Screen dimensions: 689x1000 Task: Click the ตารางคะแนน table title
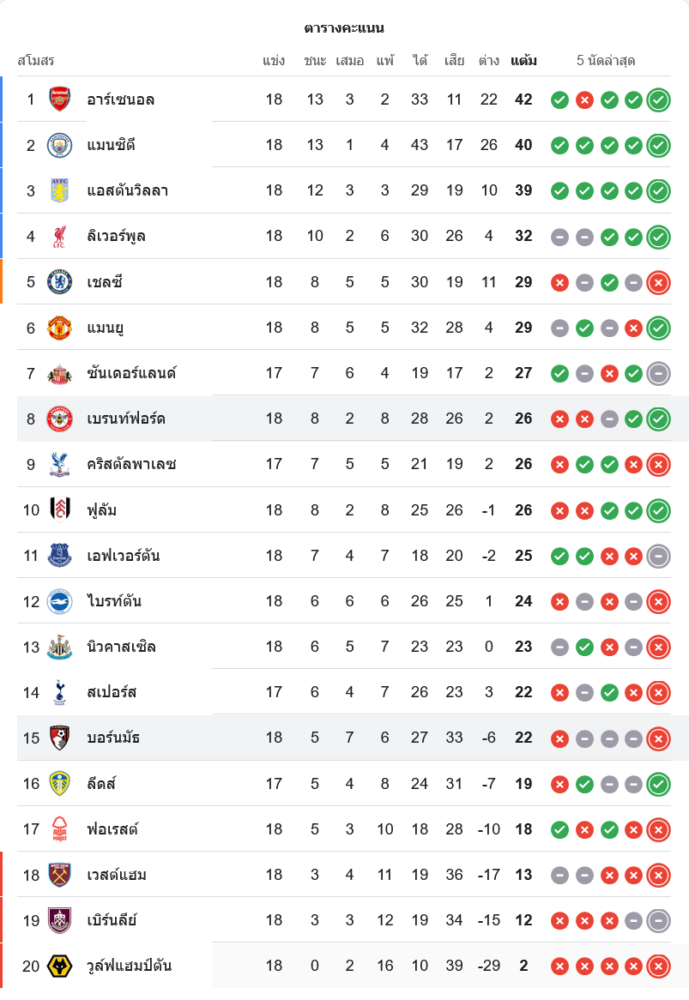344,28
